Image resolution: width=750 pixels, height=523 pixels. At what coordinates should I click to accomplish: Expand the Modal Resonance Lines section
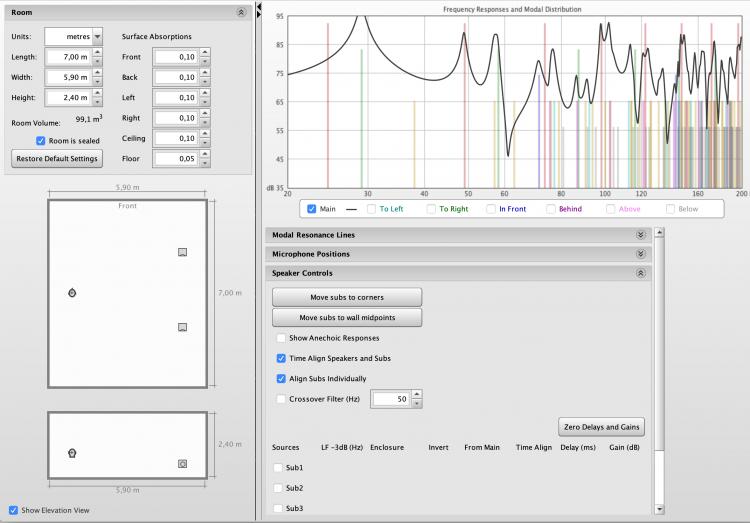pos(641,235)
